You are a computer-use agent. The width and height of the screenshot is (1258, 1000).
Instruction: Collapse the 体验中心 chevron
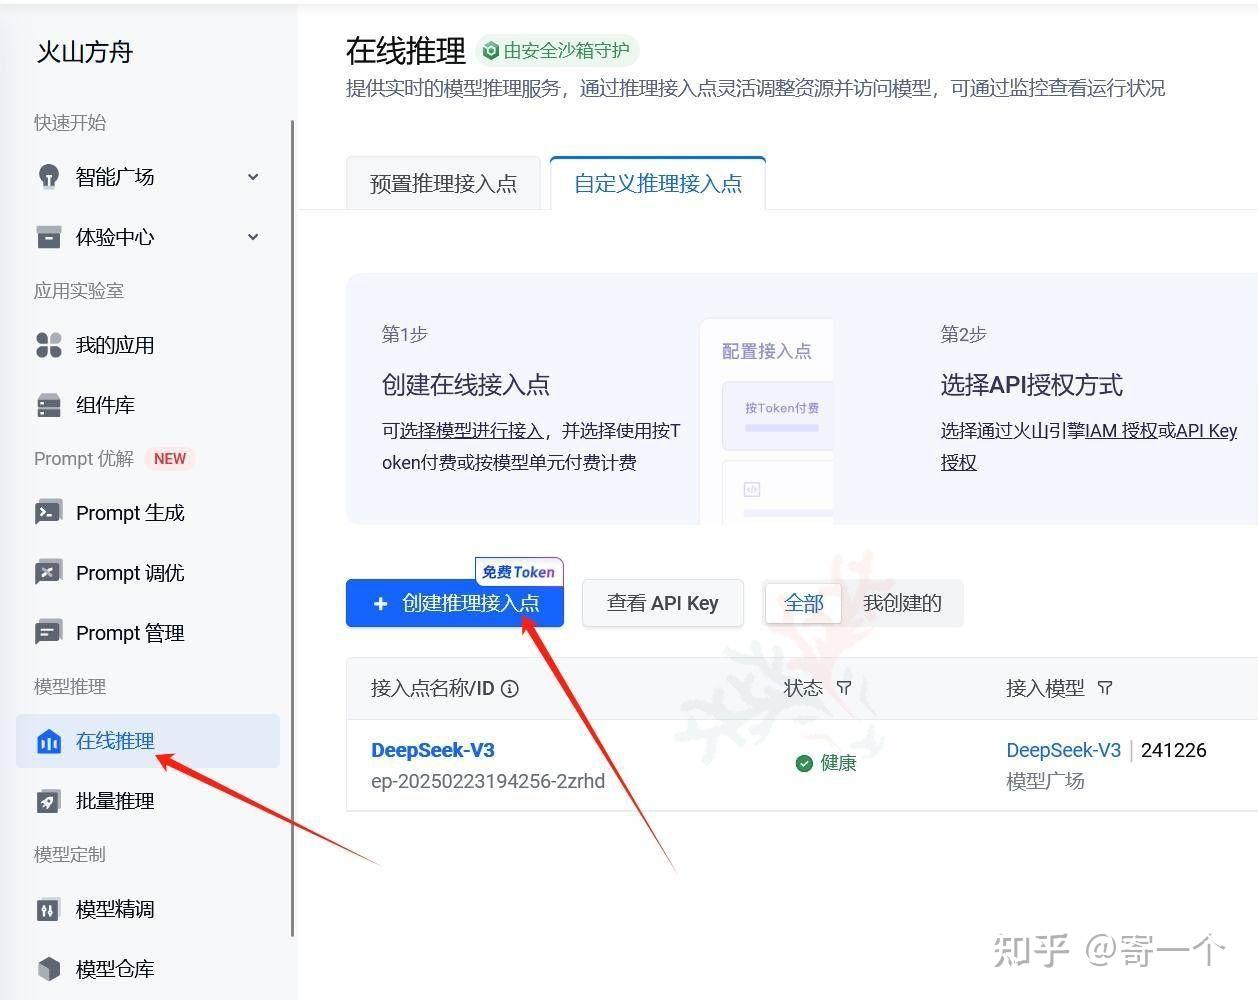pyautogui.click(x=253, y=237)
